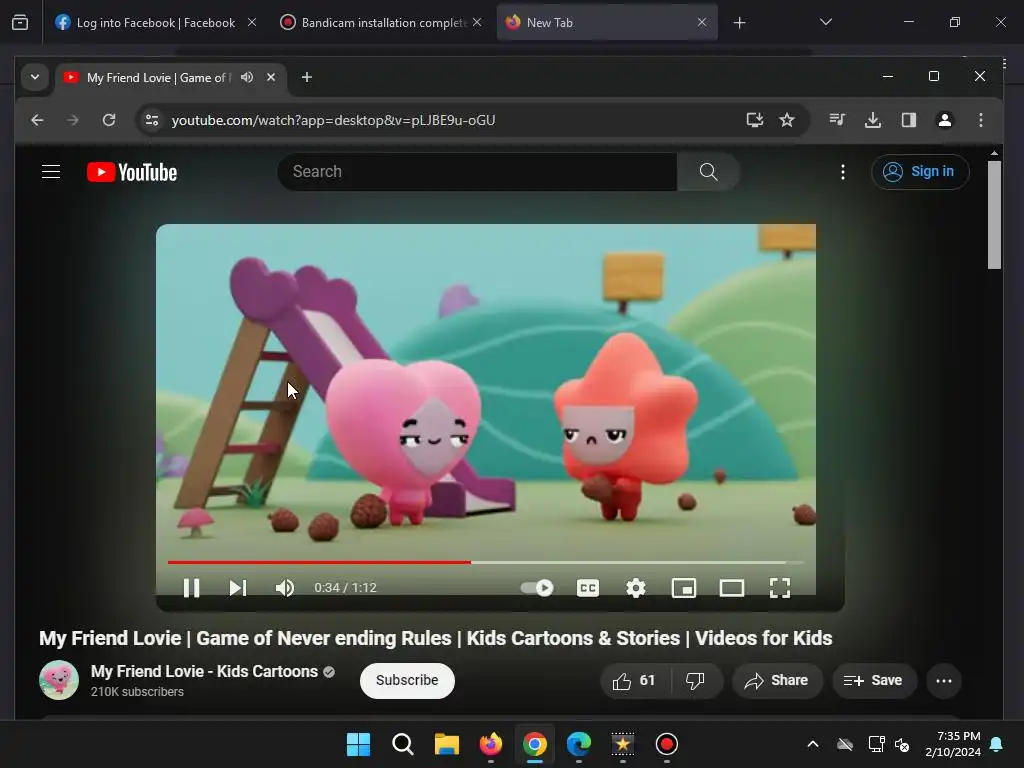This screenshot has width=1024, height=768.
Task: Focus the YouTube Search field
Action: [x=477, y=172]
